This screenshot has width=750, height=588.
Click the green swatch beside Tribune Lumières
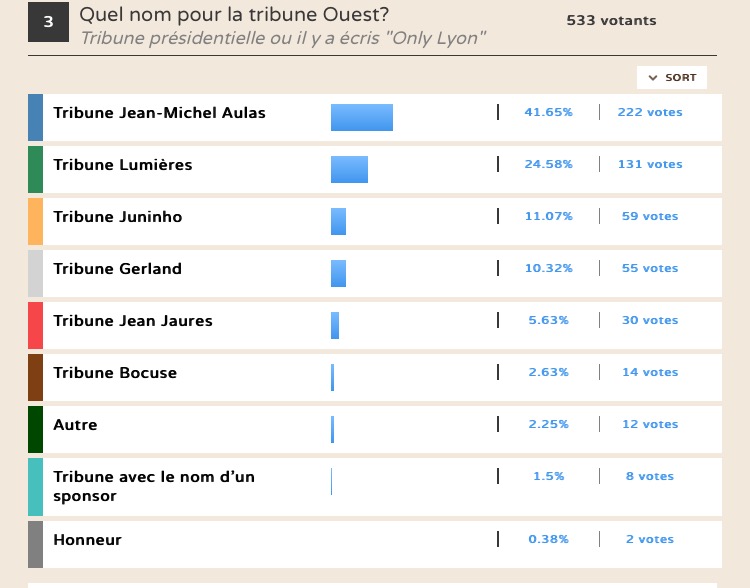36,169
